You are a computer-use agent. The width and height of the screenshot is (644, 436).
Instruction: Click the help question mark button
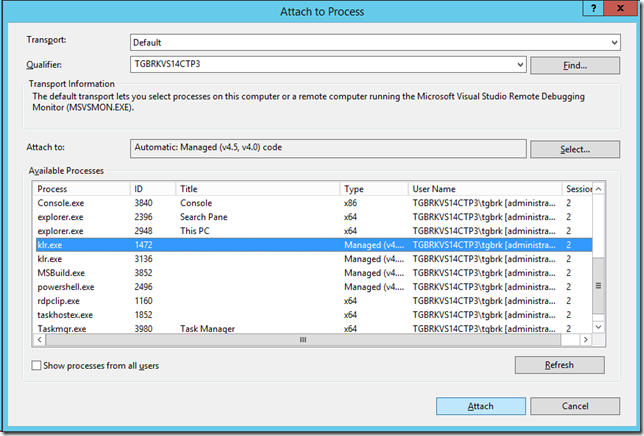pyautogui.click(x=594, y=8)
